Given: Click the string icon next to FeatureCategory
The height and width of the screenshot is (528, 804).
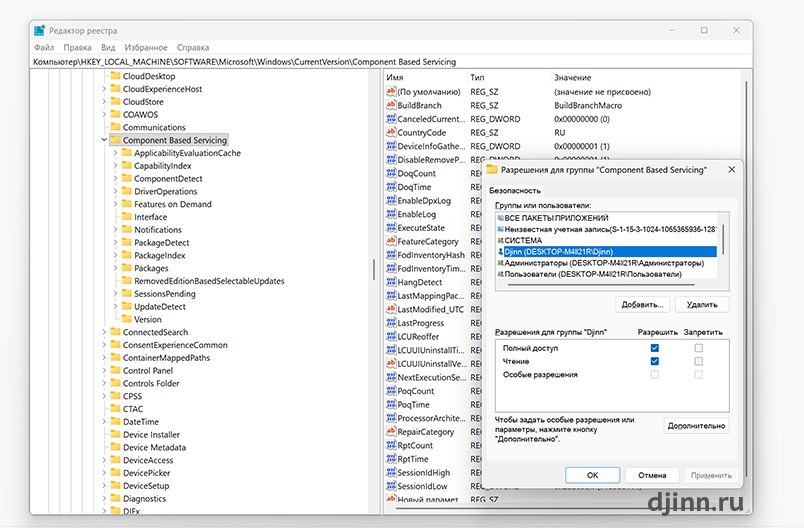Looking at the screenshot, I should coord(391,241).
